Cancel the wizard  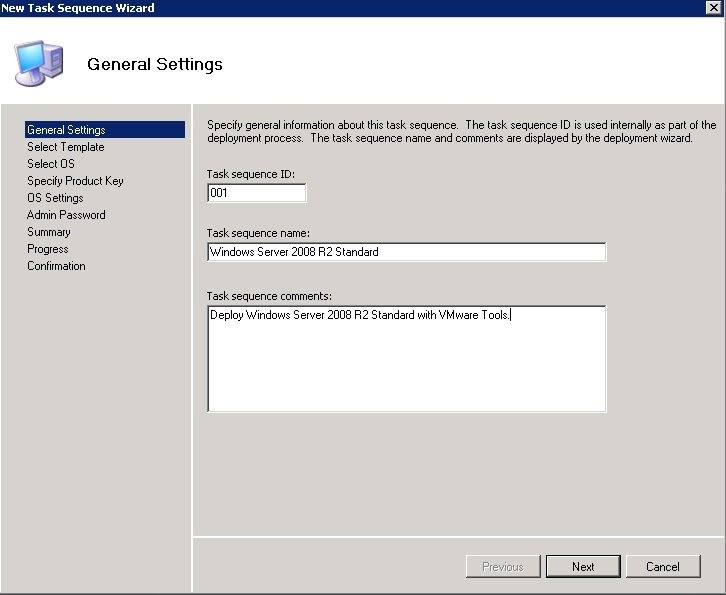click(x=663, y=566)
